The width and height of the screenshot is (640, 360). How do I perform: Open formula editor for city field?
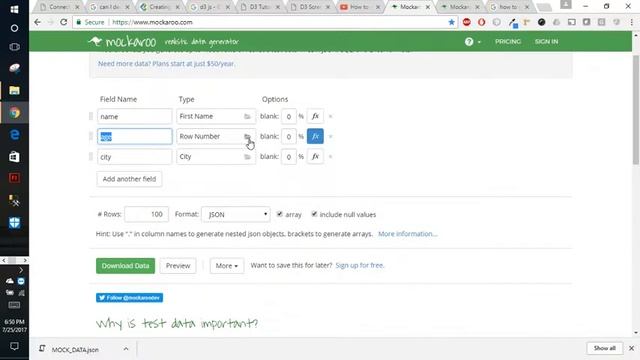click(x=315, y=157)
